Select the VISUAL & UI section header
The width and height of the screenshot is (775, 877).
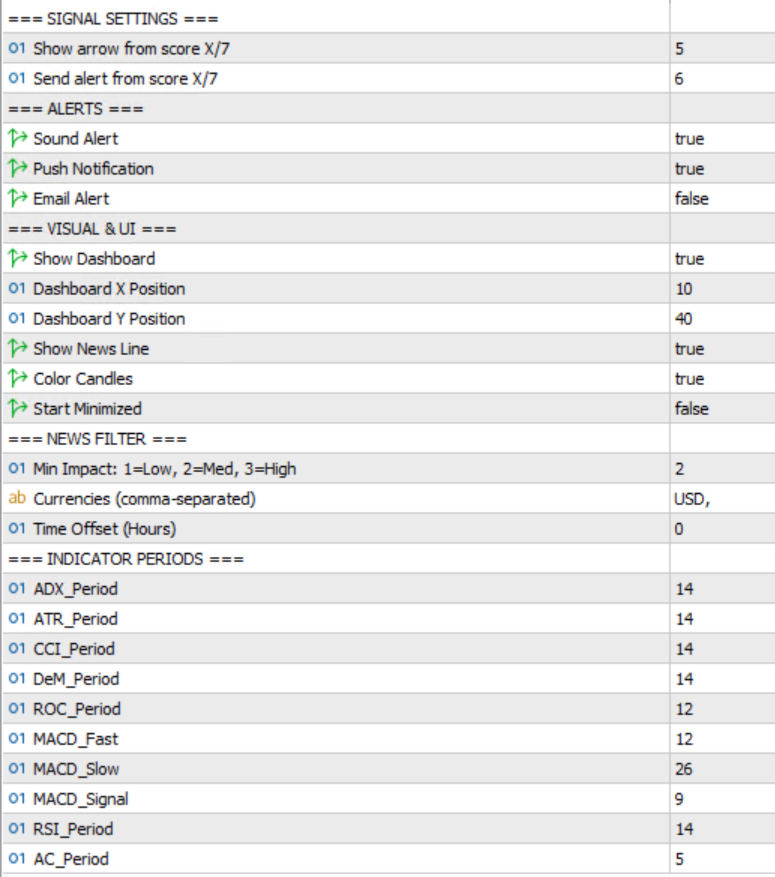pyautogui.click(x=92, y=229)
